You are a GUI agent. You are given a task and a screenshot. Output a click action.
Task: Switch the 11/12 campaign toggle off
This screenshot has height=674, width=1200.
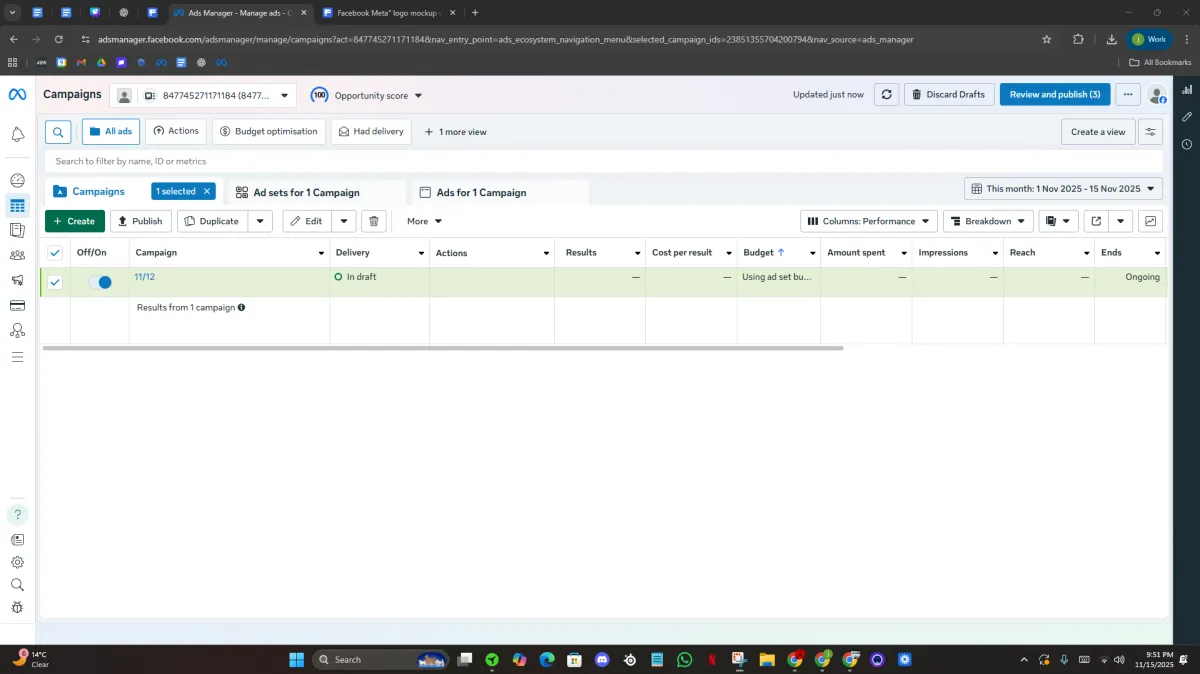tap(100, 282)
